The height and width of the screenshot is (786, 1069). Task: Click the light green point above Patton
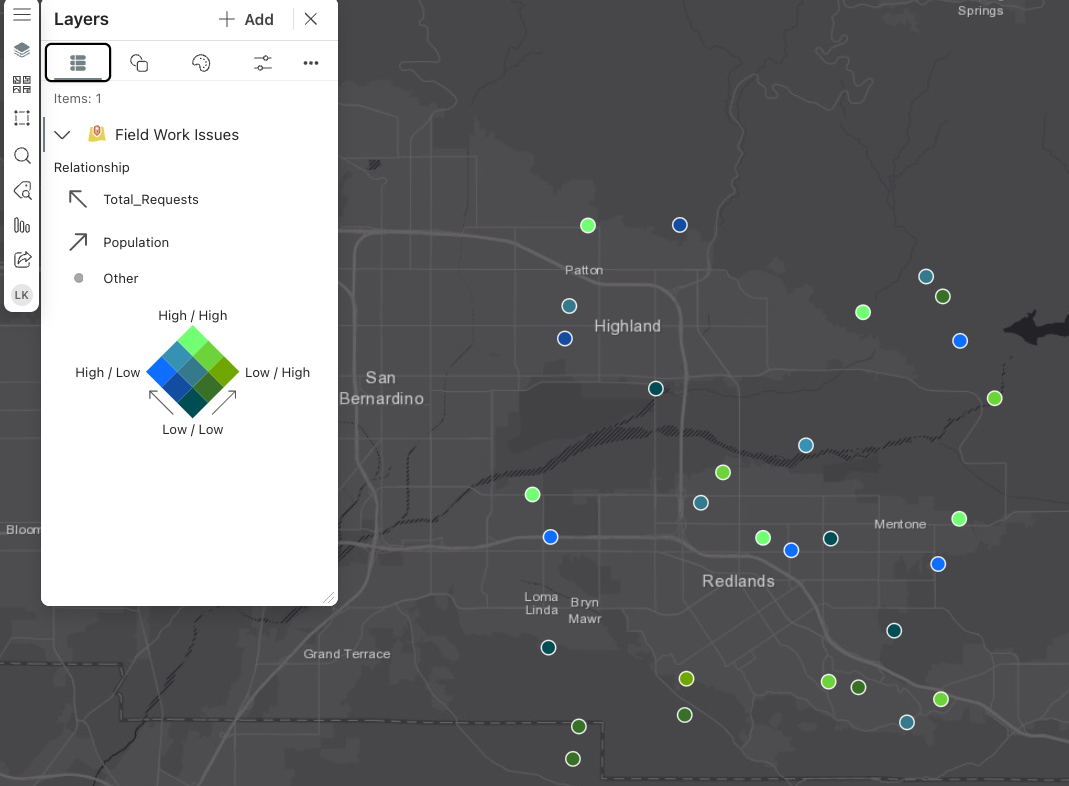point(588,226)
